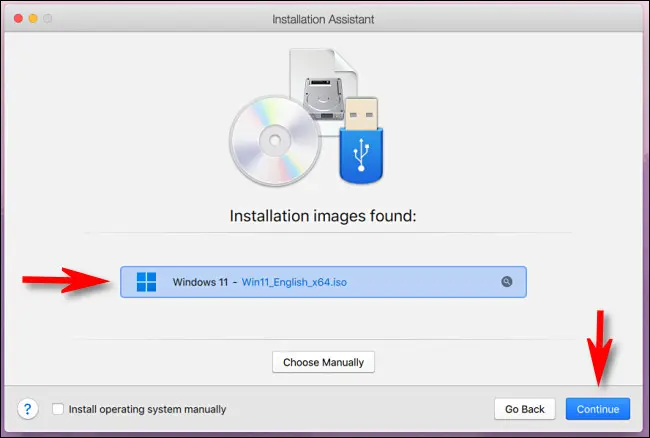Click the Windows 11 logo icon
This screenshot has width=650, height=438.
(x=146, y=282)
